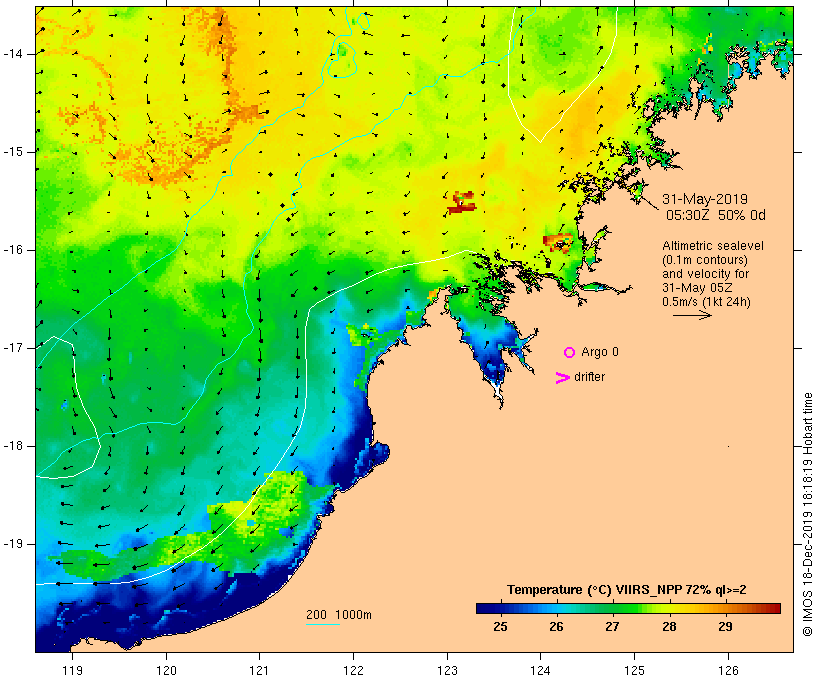Click the '29' color bar tick label

click(x=725, y=626)
